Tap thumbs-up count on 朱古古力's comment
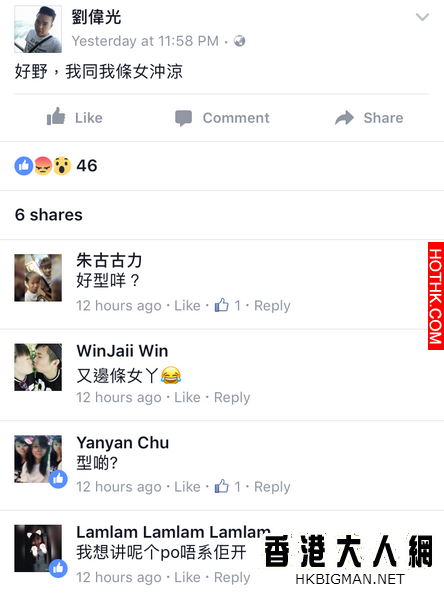 (227, 305)
